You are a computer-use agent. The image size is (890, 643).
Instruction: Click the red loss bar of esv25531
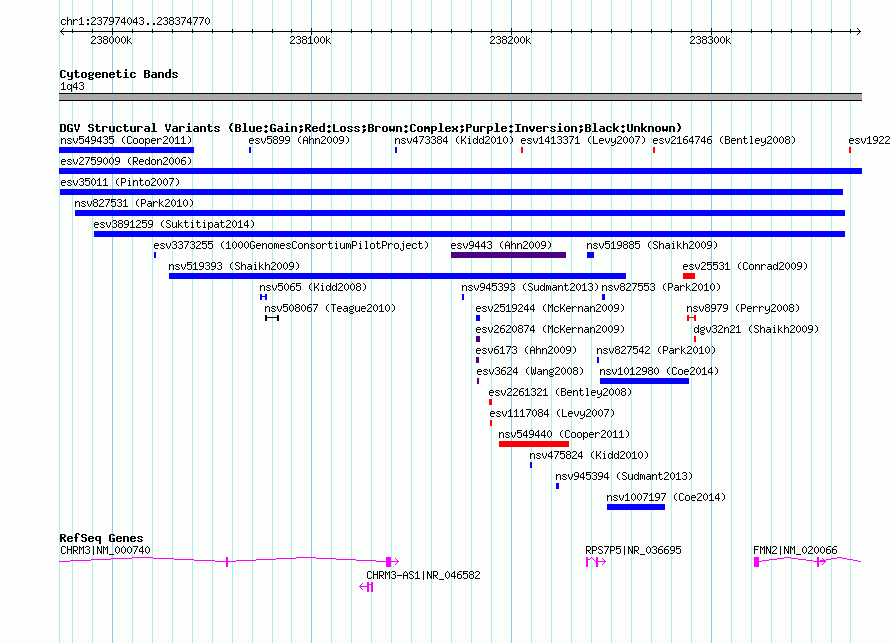coord(689,276)
